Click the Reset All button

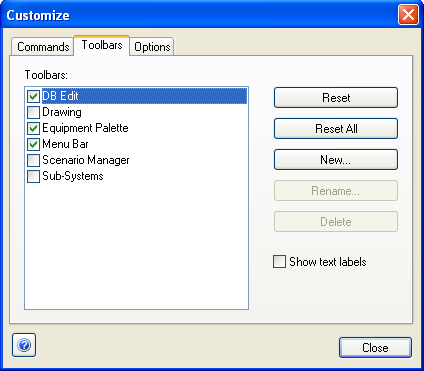(336, 129)
